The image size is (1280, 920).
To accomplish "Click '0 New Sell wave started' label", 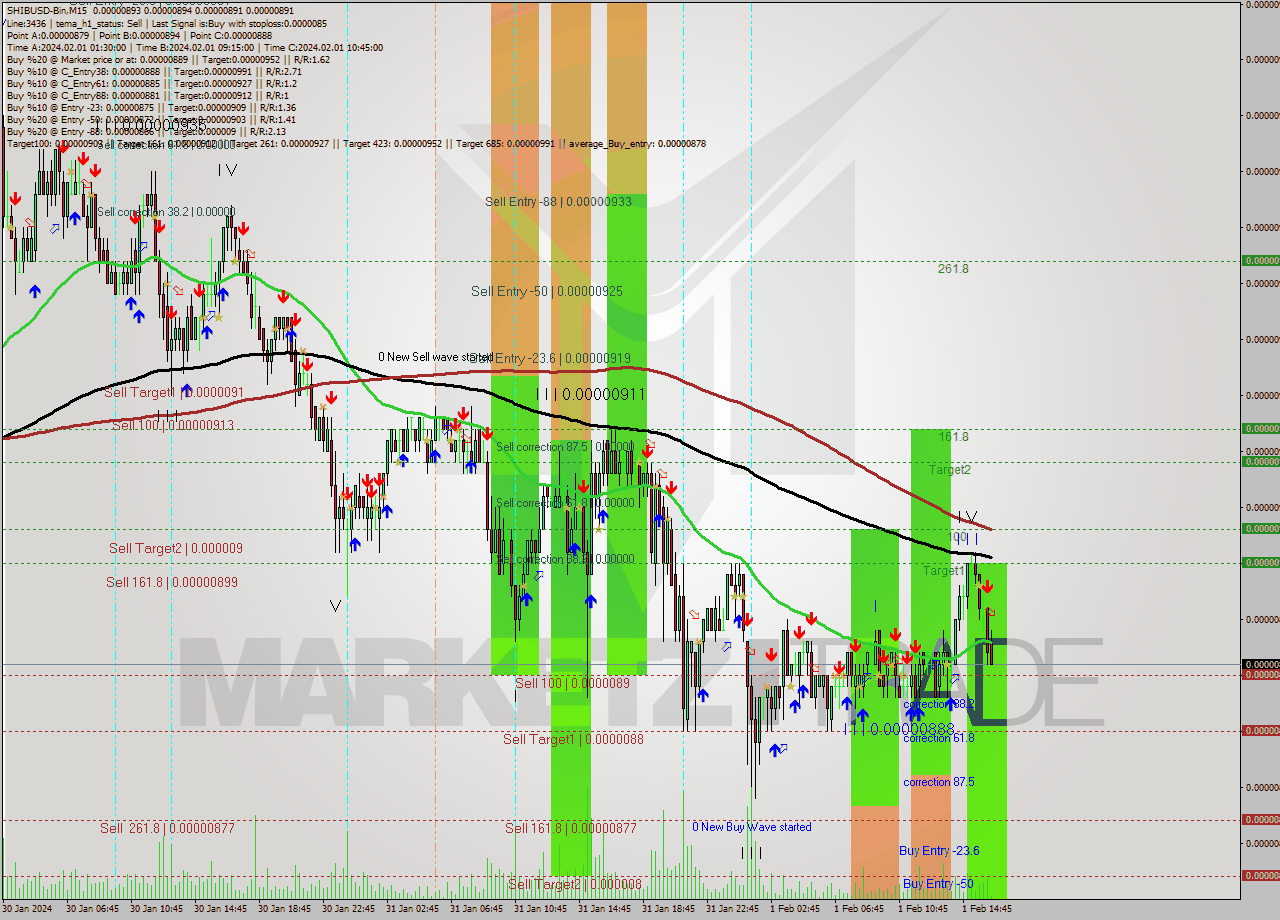I will coord(435,356).
